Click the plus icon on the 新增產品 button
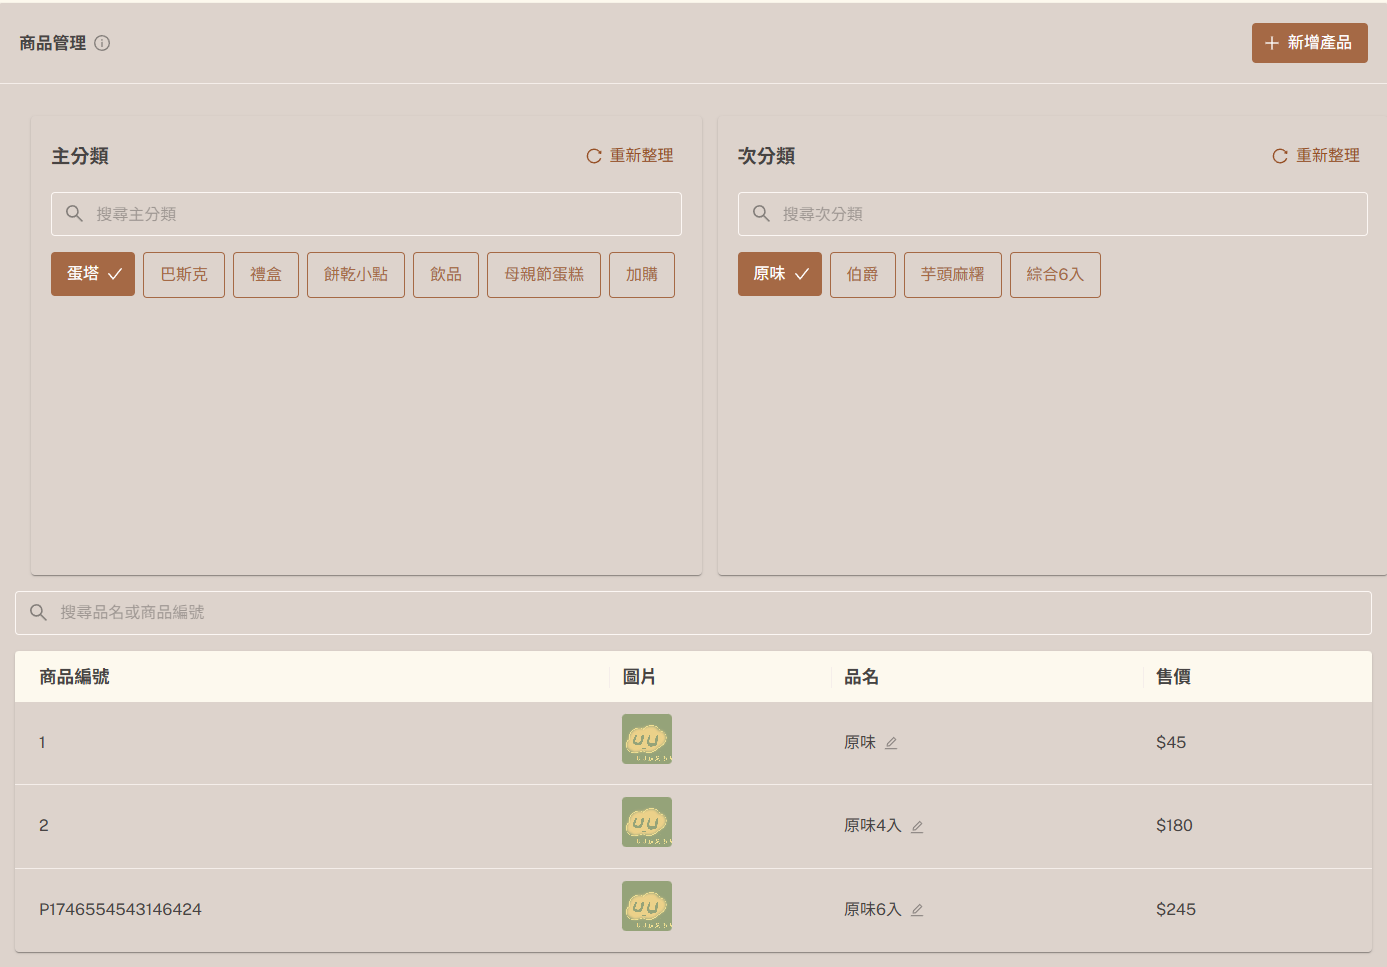Image resolution: width=1387 pixels, height=967 pixels. coord(1271,43)
